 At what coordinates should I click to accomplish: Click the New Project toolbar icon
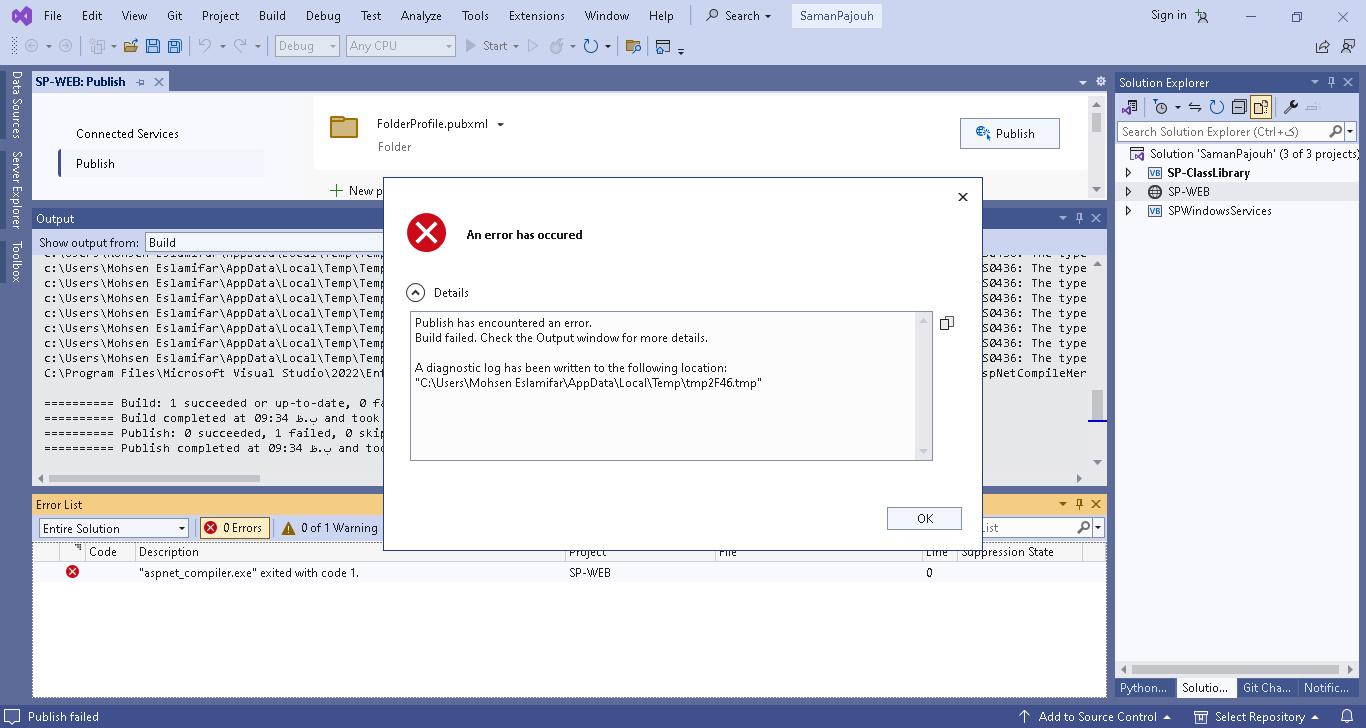click(x=97, y=46)
